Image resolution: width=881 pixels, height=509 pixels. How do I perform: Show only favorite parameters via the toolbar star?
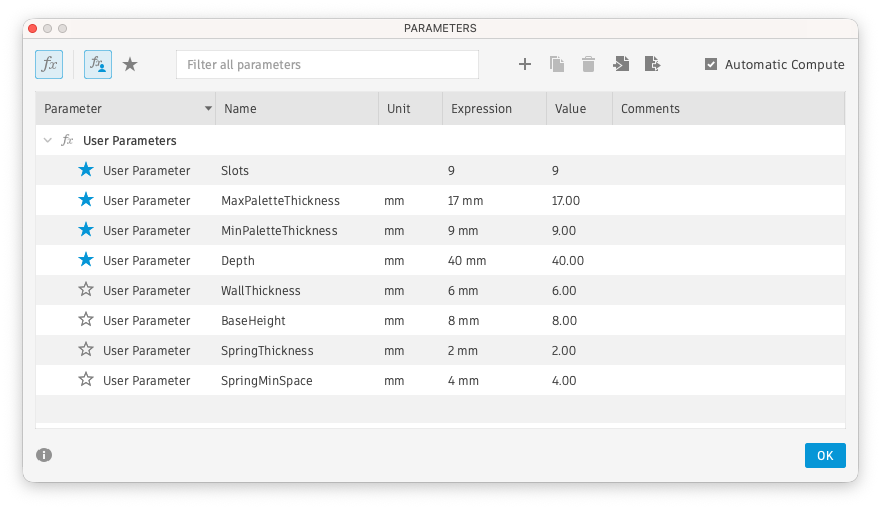pos(130,65)
